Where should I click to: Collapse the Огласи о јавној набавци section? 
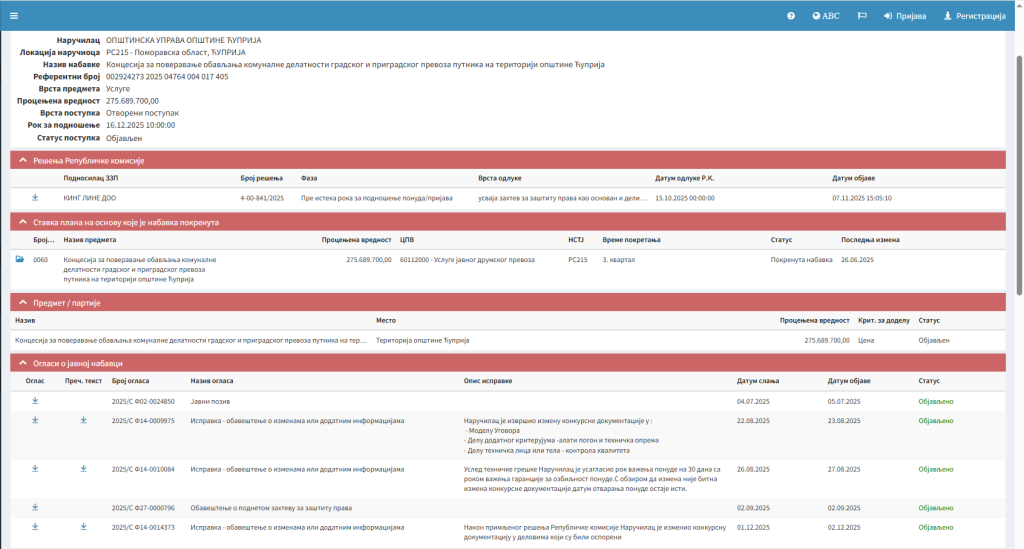[21, 363]
